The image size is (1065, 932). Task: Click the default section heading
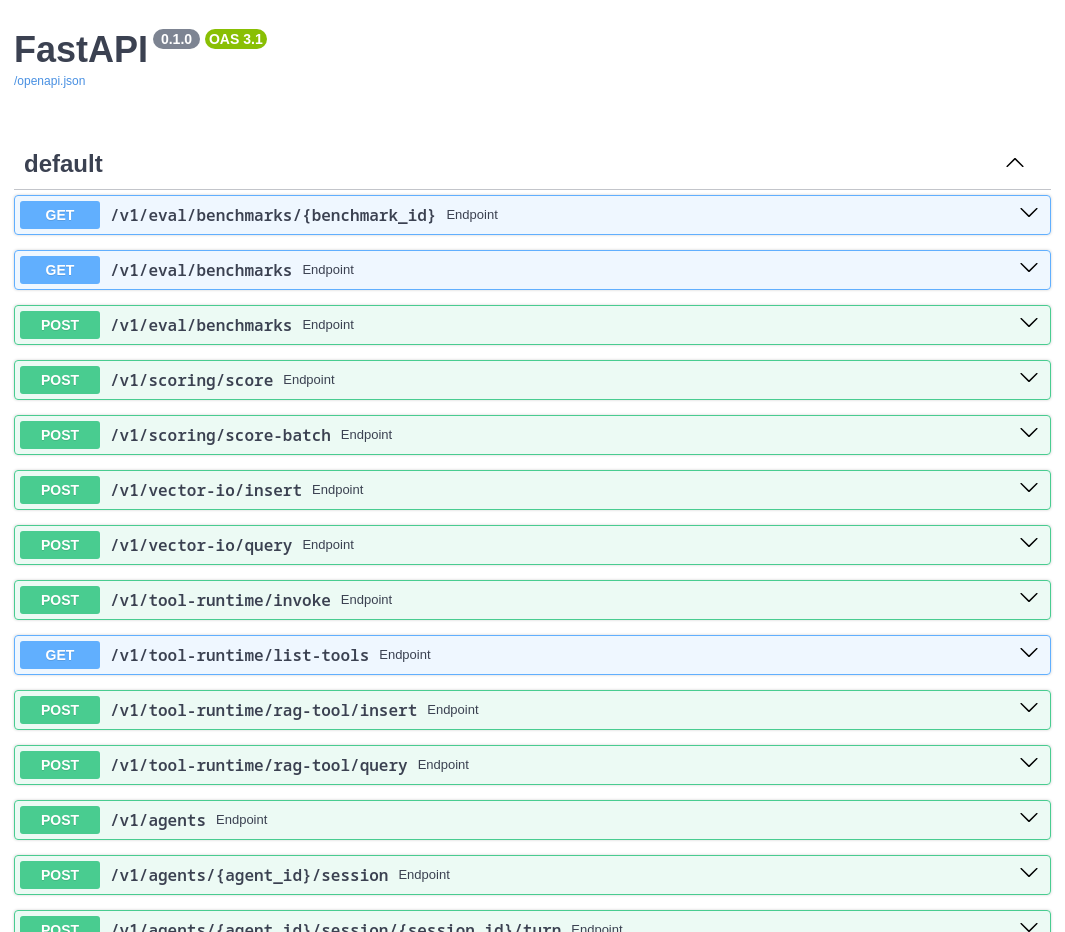point(63,164)
